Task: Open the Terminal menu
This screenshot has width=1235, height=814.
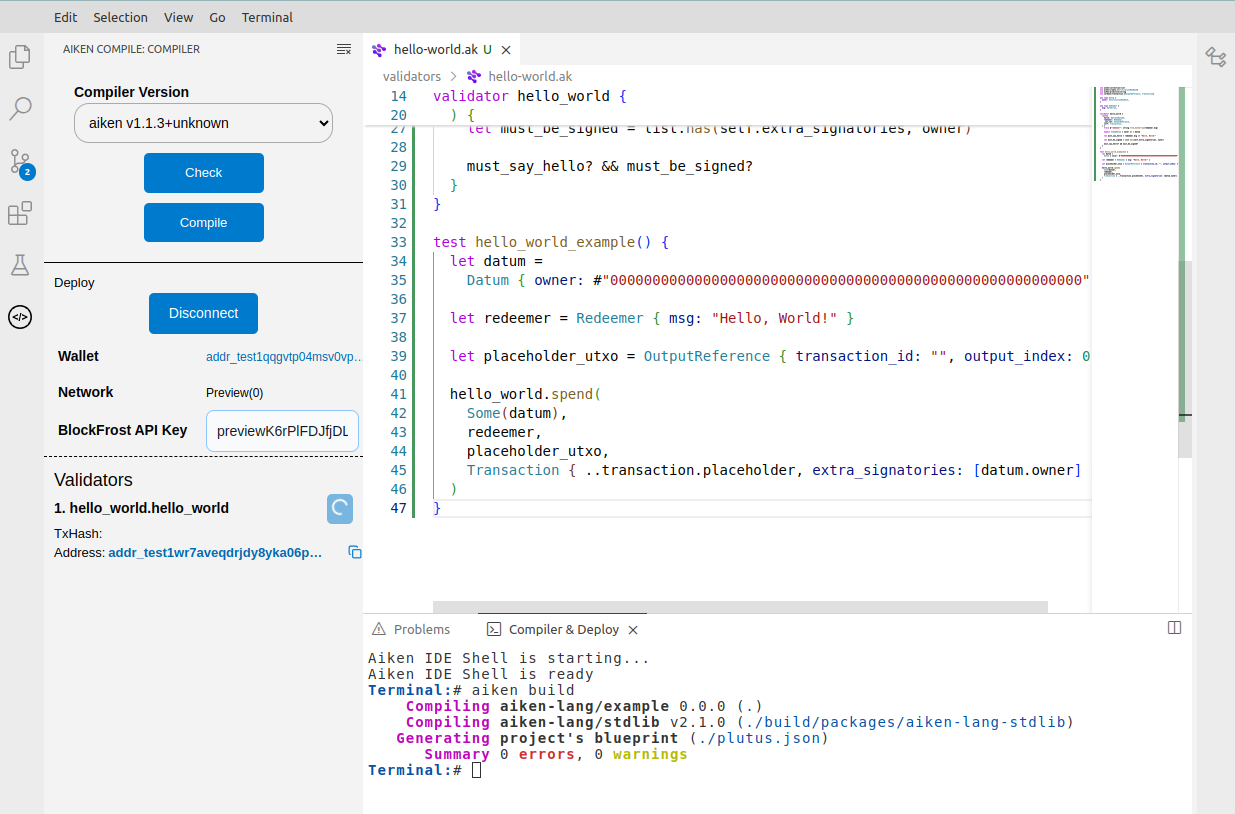Action: click(267, 17)
